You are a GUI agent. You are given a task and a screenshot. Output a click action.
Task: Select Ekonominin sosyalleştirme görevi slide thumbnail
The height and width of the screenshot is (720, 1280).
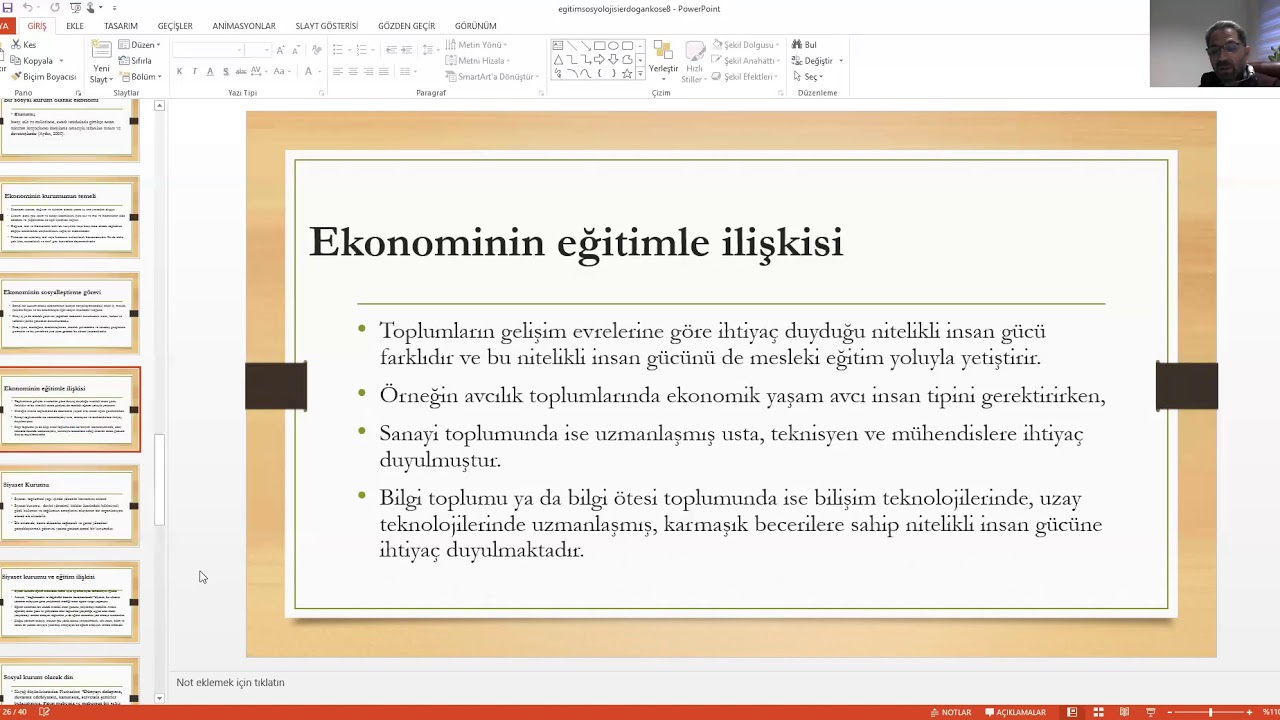(x=70, y=313)
